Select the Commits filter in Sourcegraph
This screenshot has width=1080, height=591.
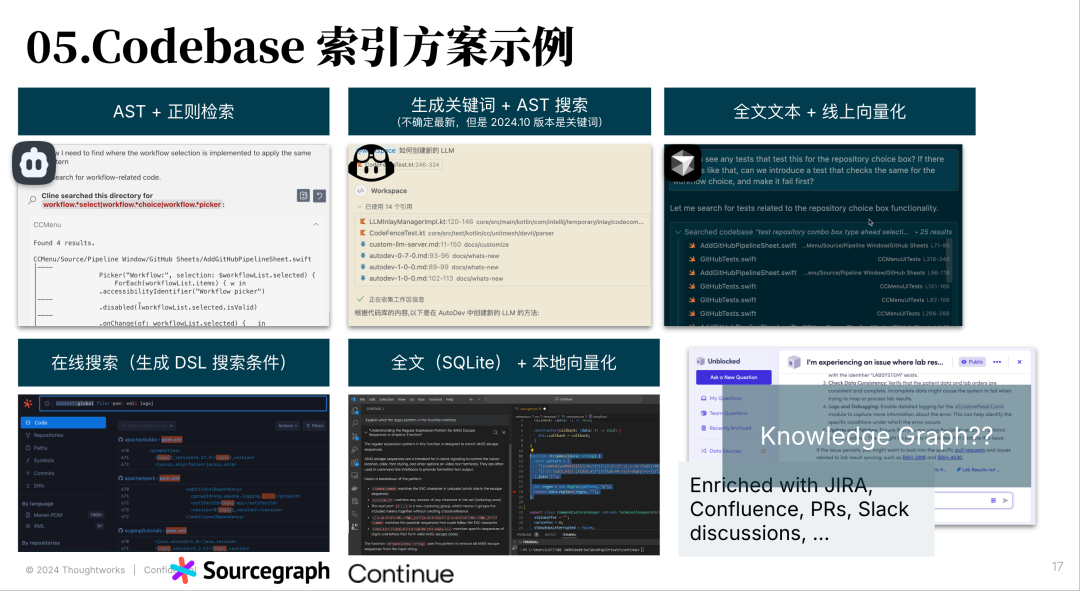(41, 473)
